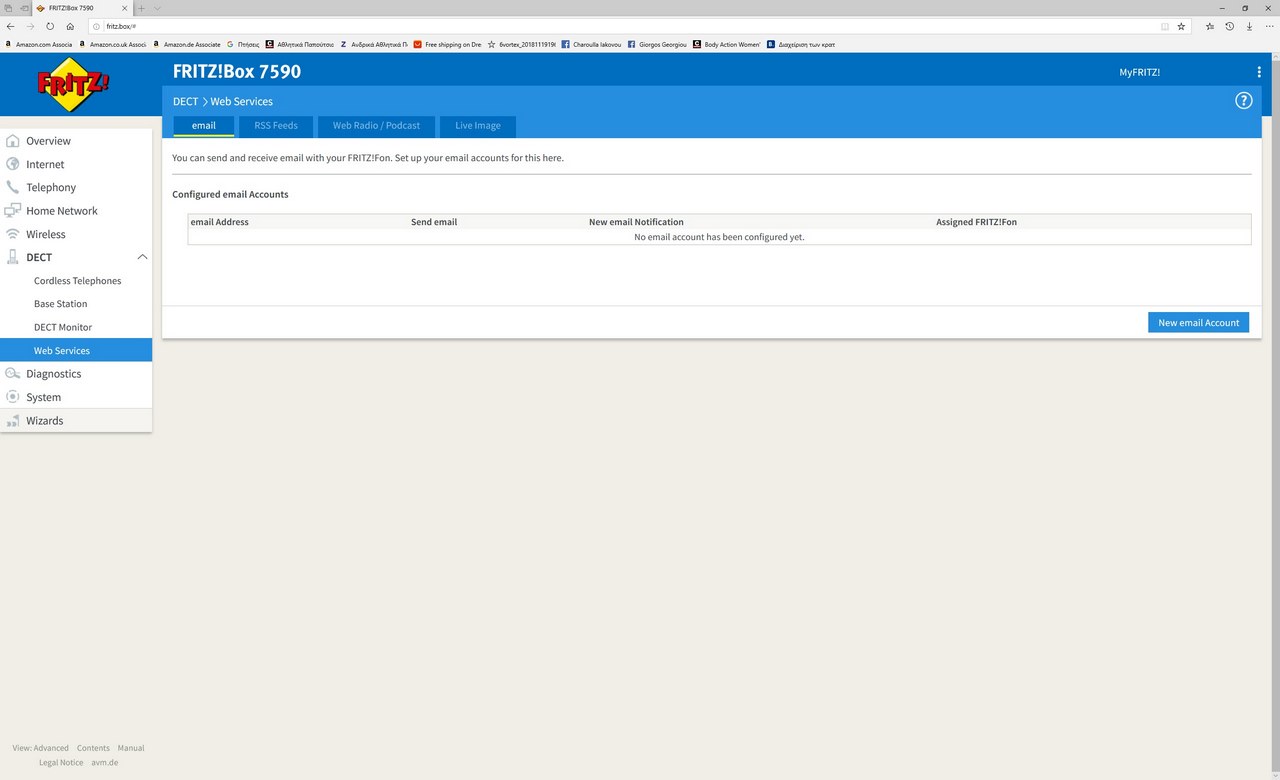Viewport: 1280px width, 780px height.
Task: Click the browser forward arrow
Action: point(30,26)
